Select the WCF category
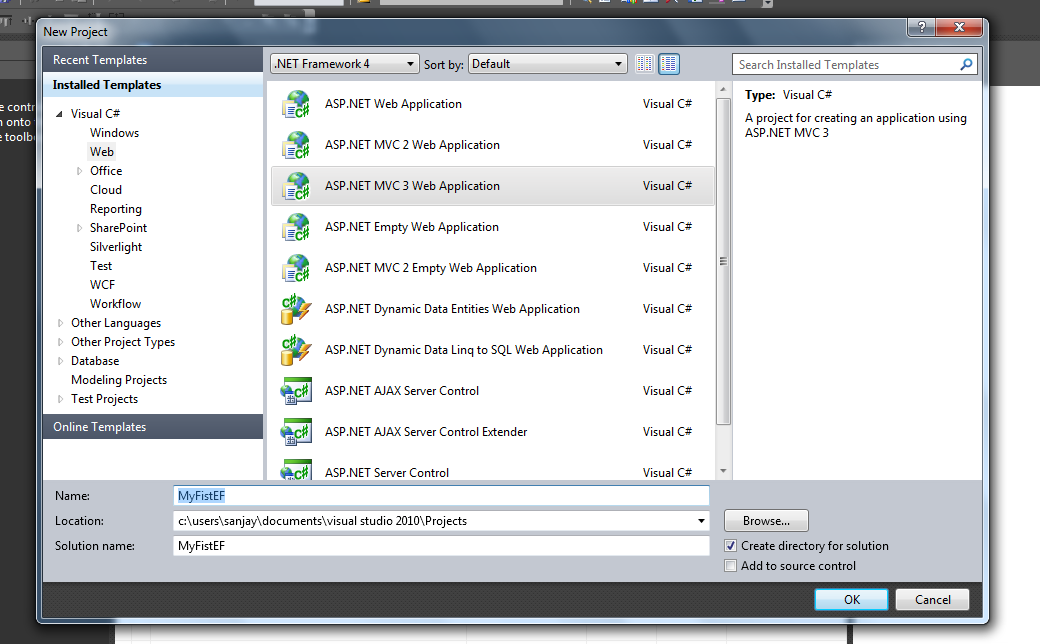Viewport: 1040px width, 644px height. coord(103,285)
